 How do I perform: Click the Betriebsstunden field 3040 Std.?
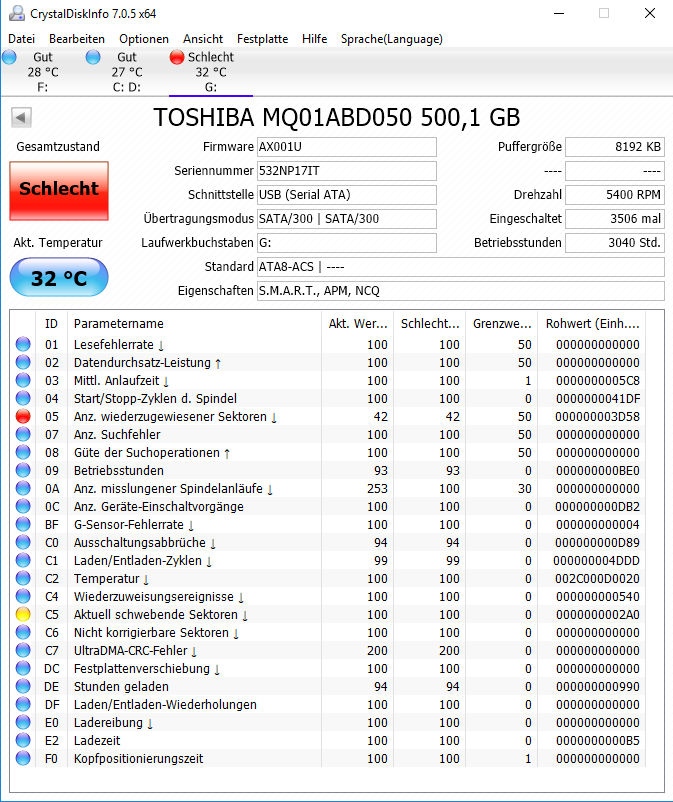[615, 243]
